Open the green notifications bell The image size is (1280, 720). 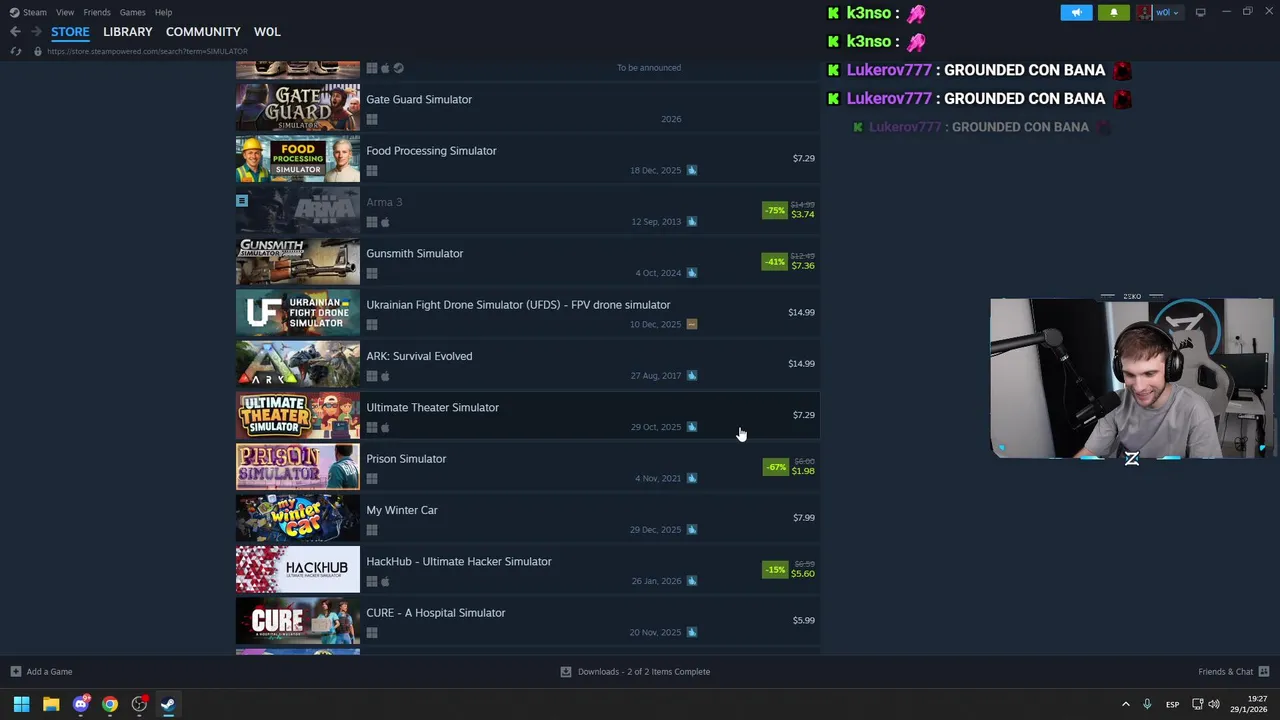(x=1113, y=12)
